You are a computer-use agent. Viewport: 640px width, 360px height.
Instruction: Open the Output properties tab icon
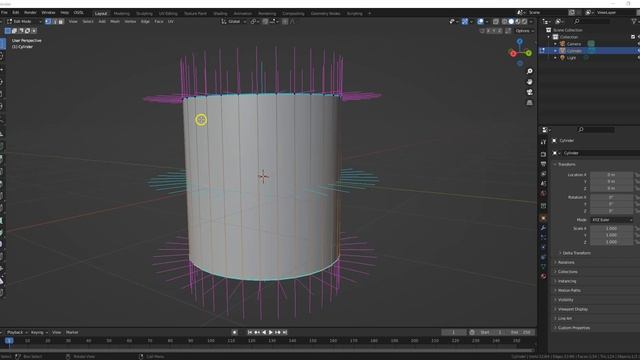543,164
